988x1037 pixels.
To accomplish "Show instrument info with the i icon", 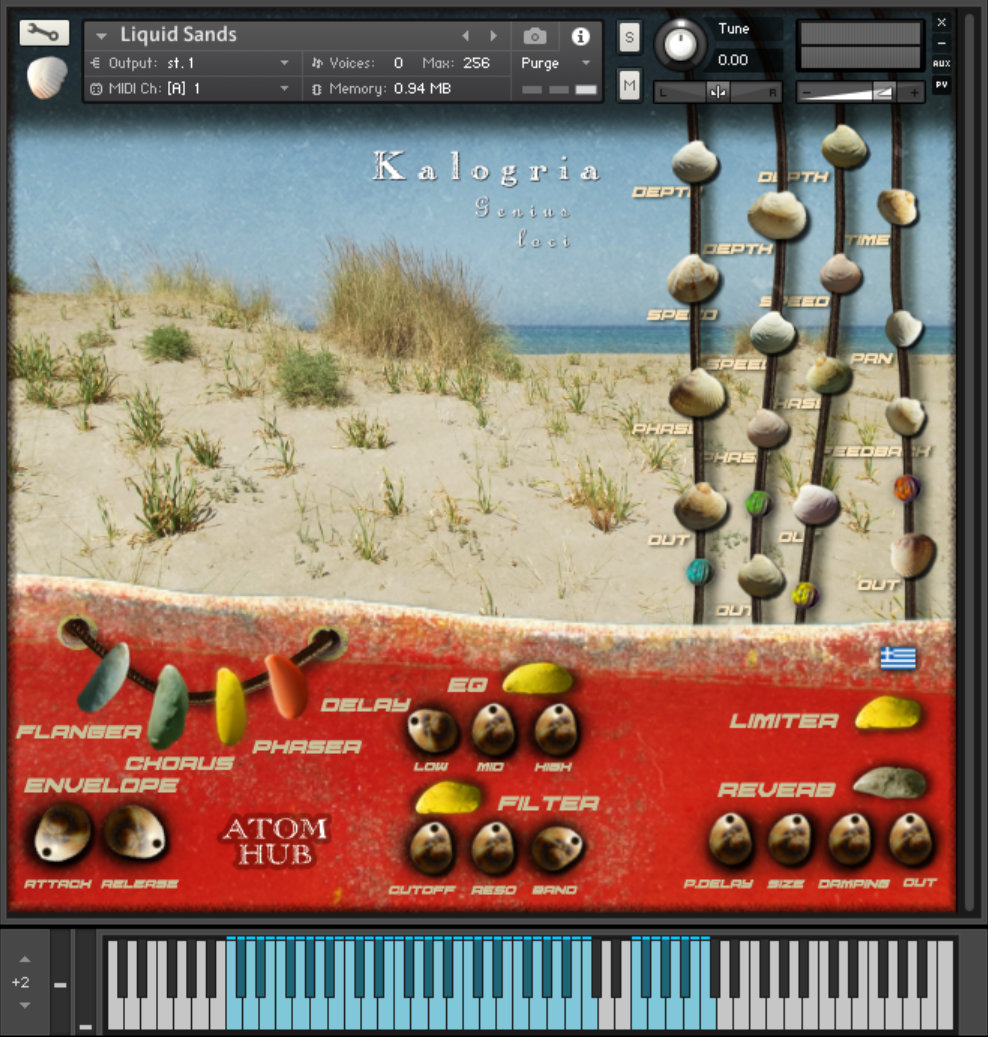I will pos(581,36).
